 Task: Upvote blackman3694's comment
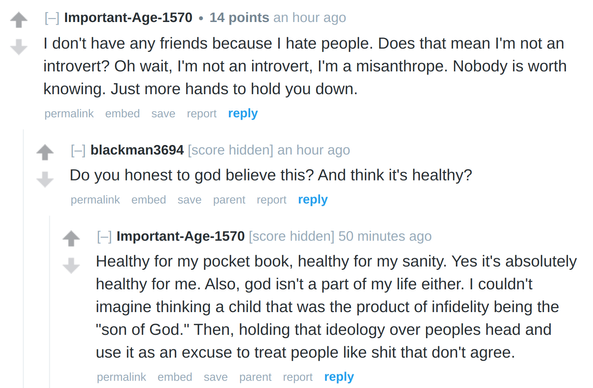click(45, 152)
